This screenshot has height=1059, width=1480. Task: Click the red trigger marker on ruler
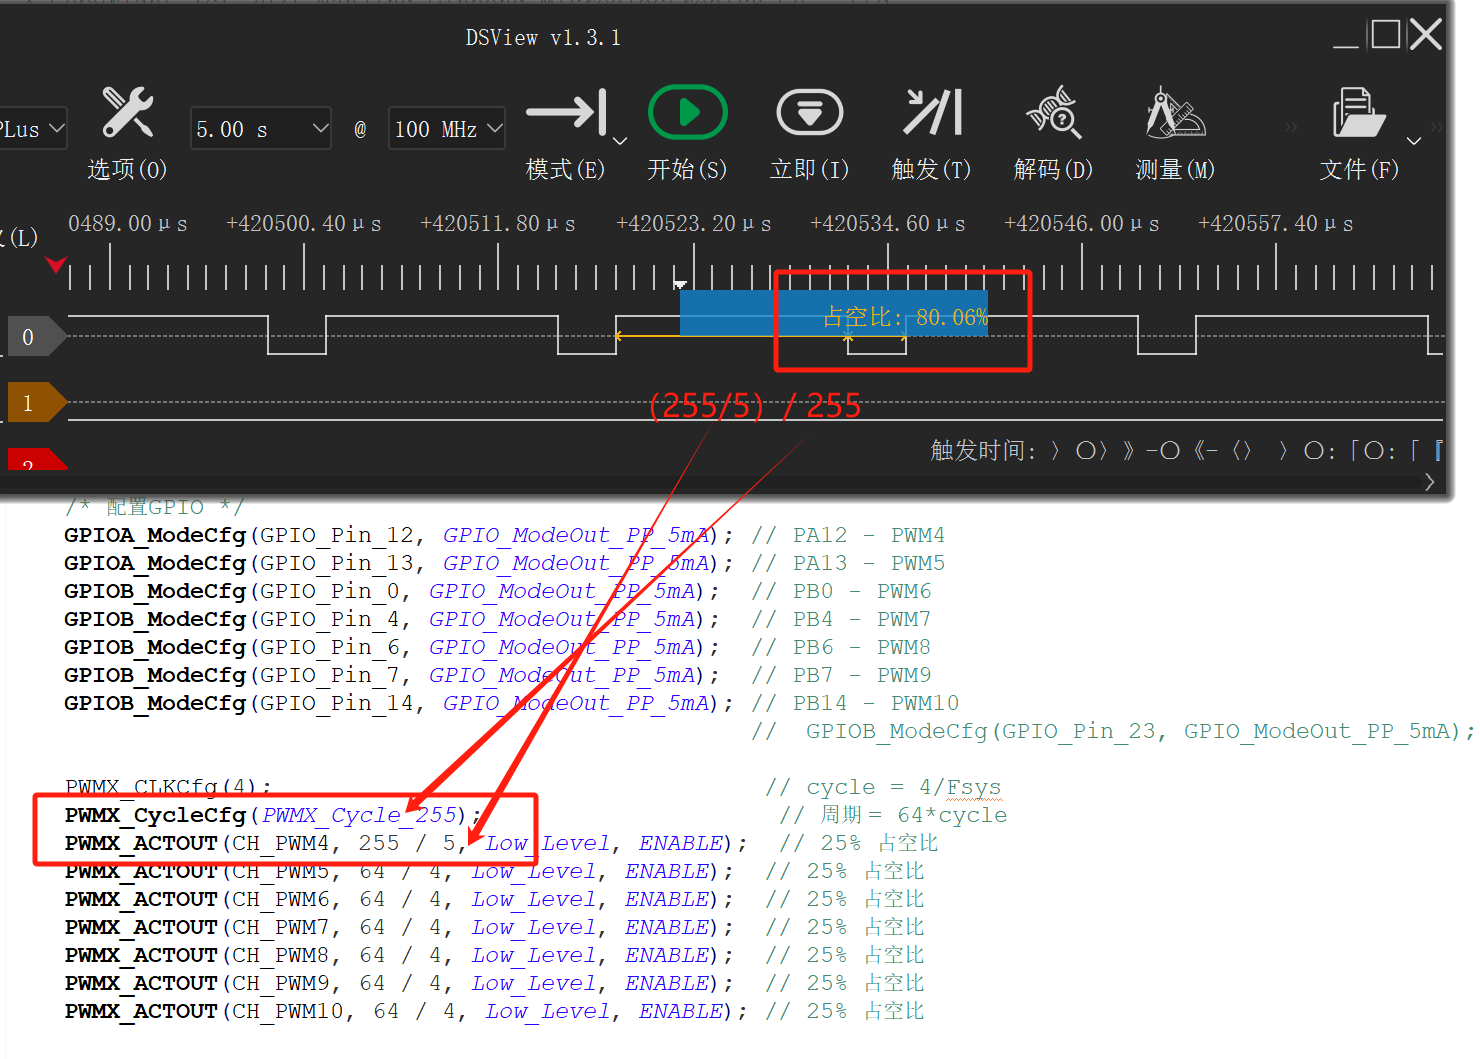coord(56,265)
